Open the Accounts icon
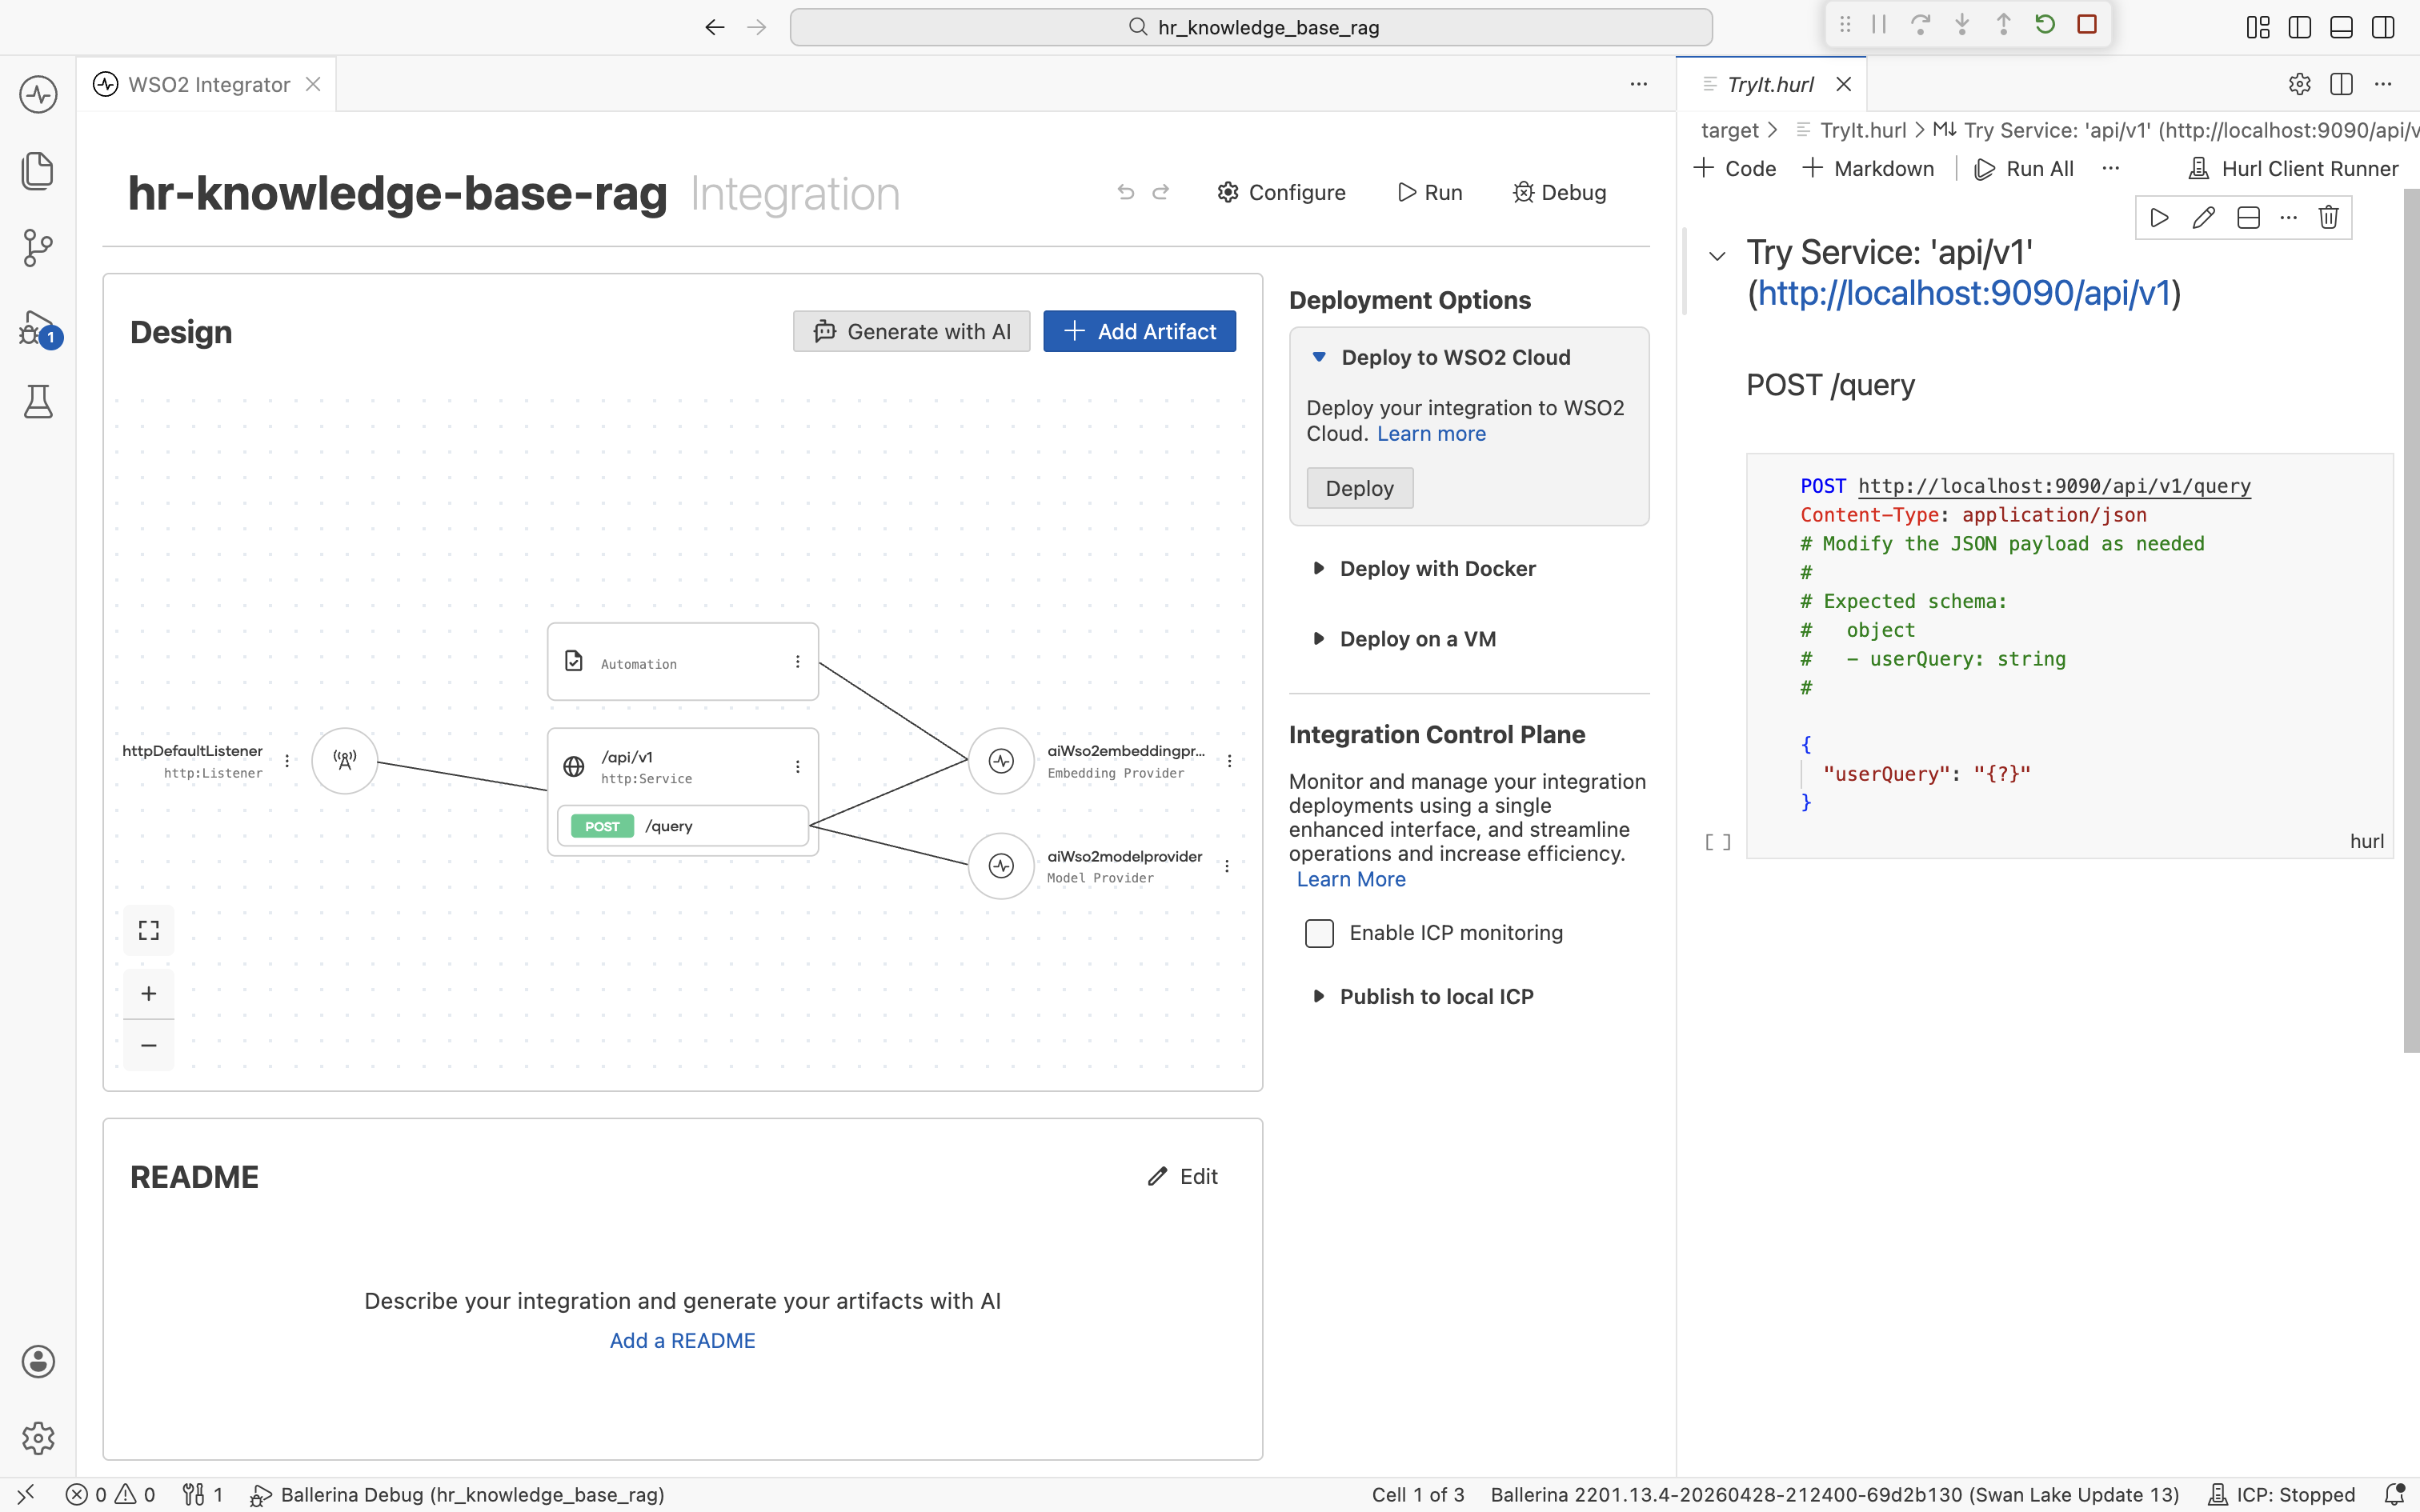 pos(38,1361)
